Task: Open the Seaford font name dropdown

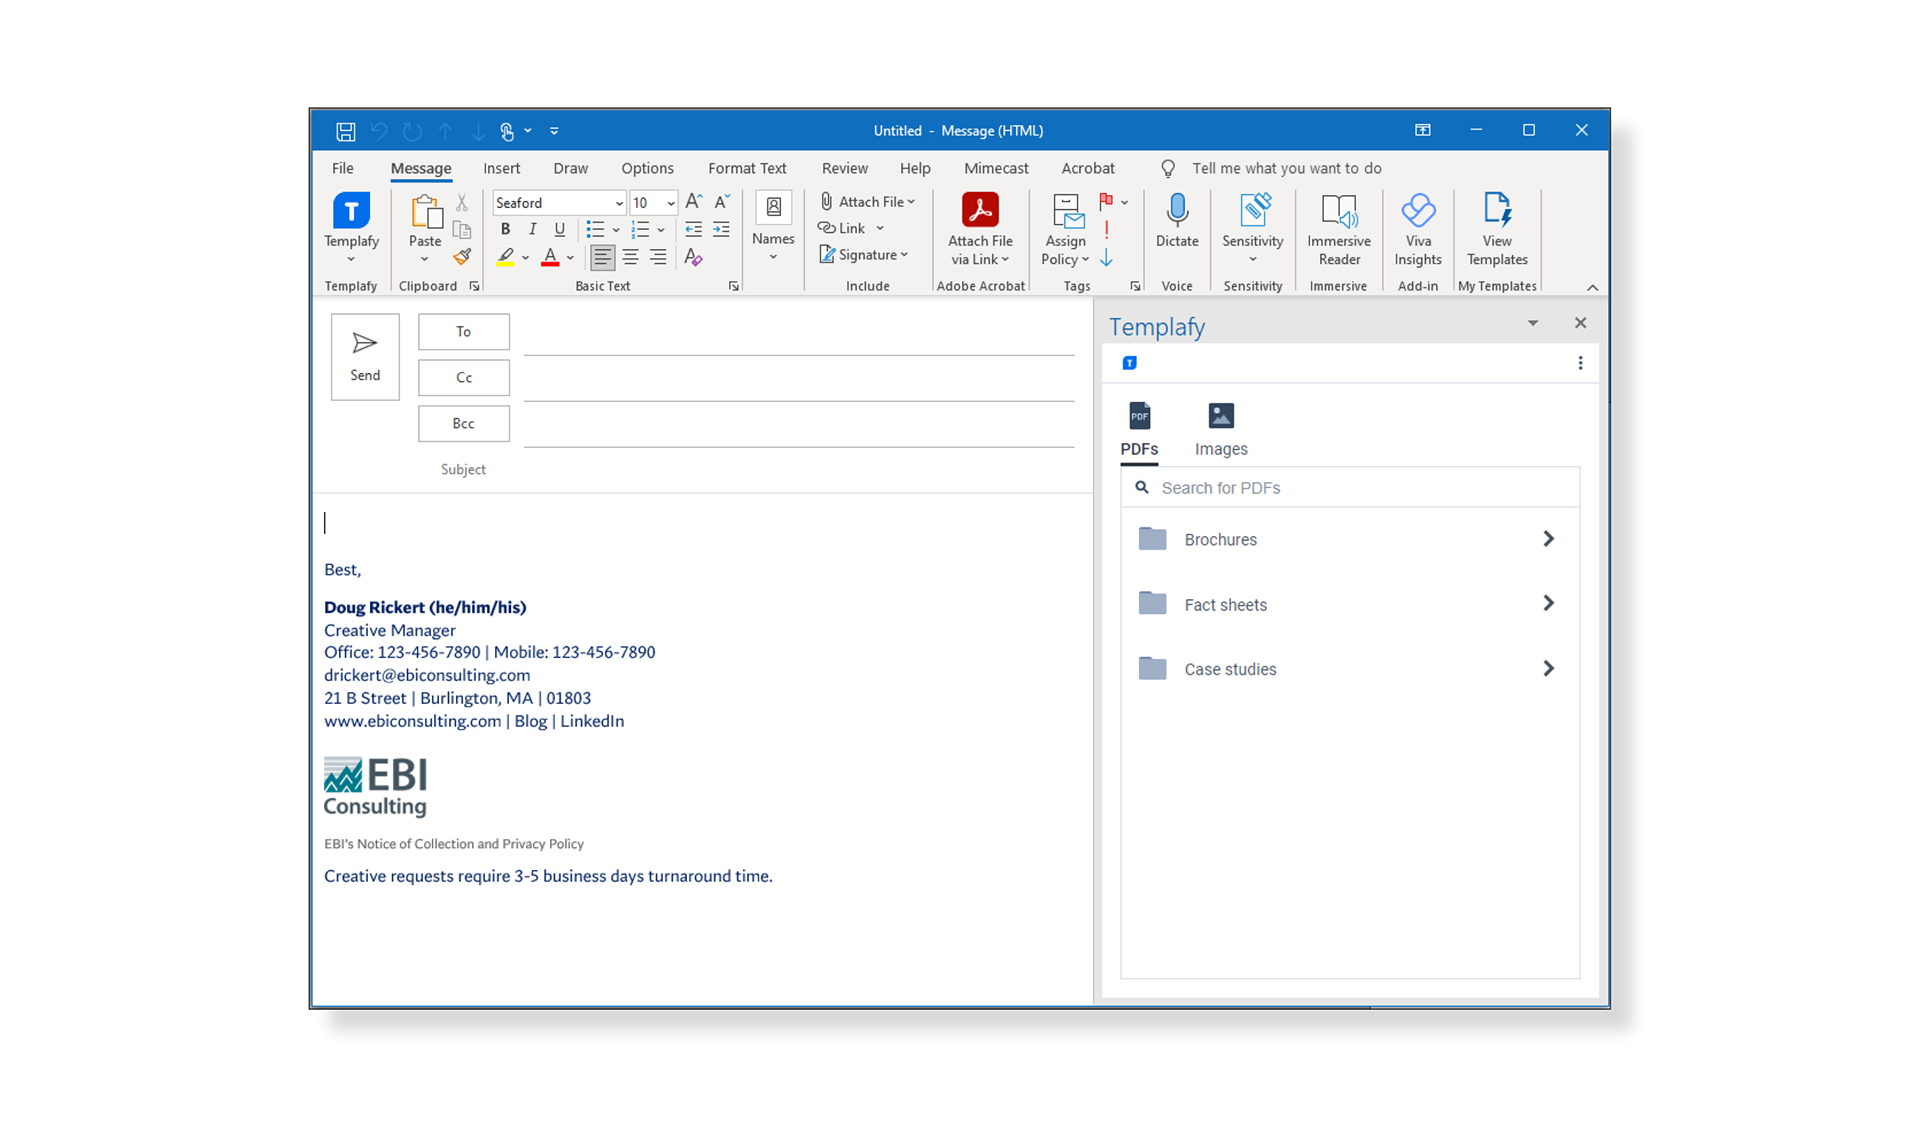Action: click(x=619, y=203)
